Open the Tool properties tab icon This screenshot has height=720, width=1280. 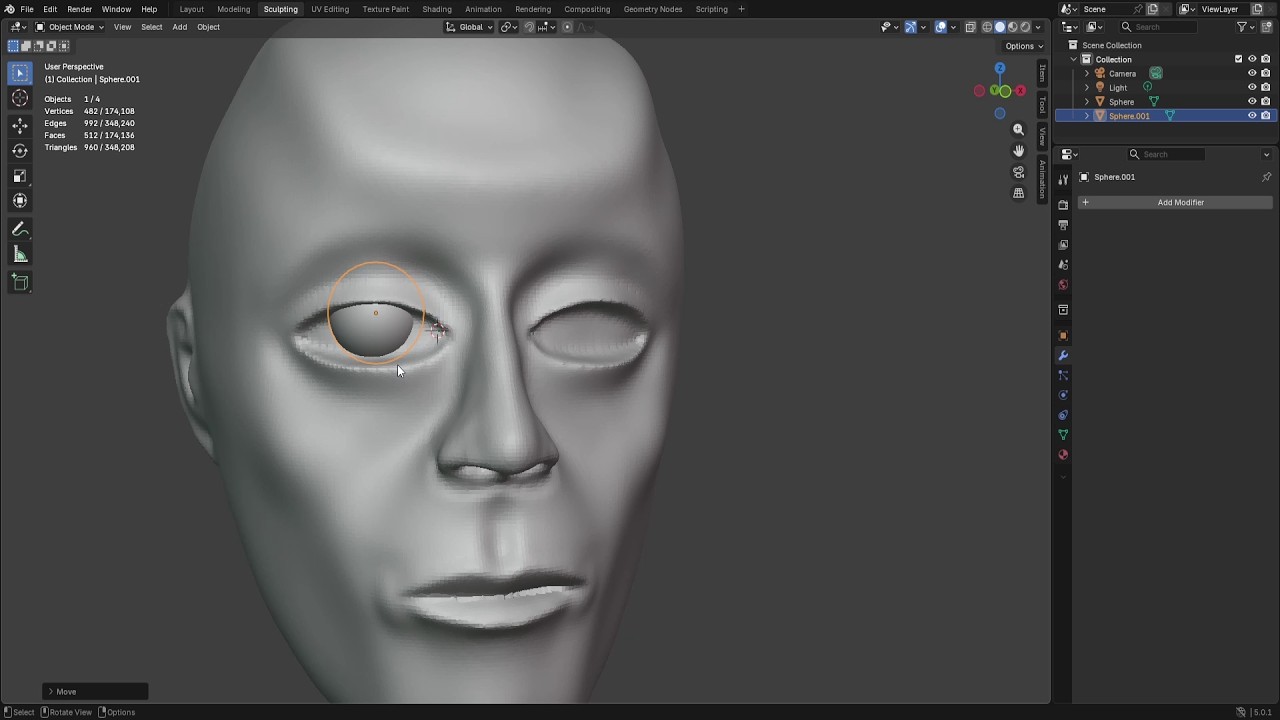(x=1063, y=179)
